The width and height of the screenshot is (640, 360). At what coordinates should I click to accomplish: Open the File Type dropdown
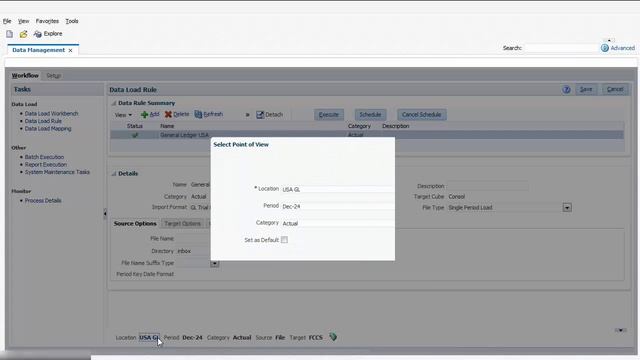pyautogui.click(x=567, y=208)
